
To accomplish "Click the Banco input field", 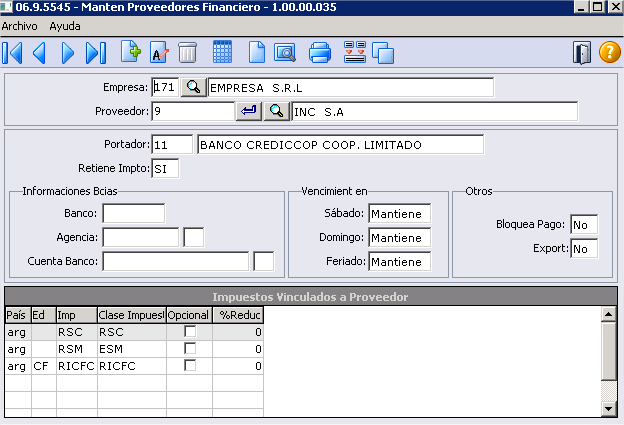I will tap(134, 213).
